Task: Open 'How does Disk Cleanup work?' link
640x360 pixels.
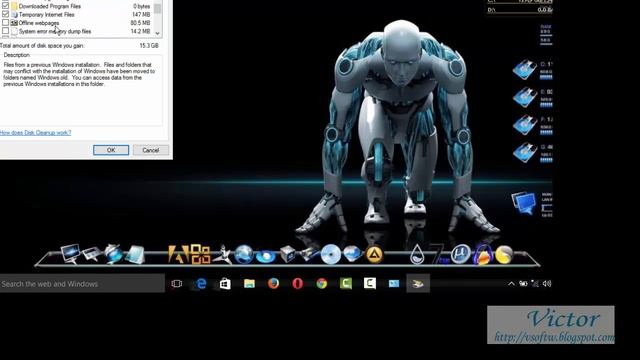Action: 36,133
